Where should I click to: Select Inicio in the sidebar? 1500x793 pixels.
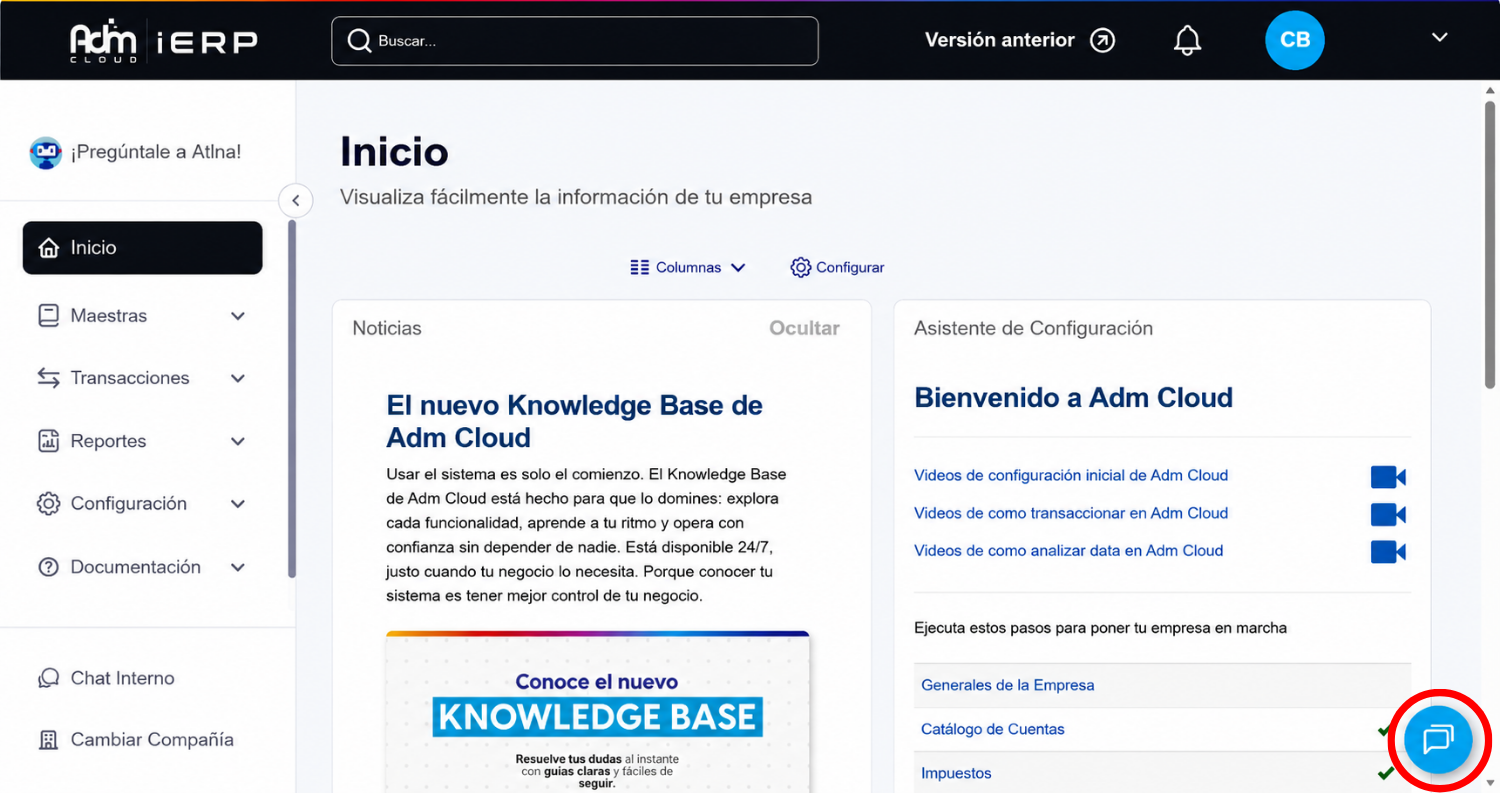coord(142,248)
